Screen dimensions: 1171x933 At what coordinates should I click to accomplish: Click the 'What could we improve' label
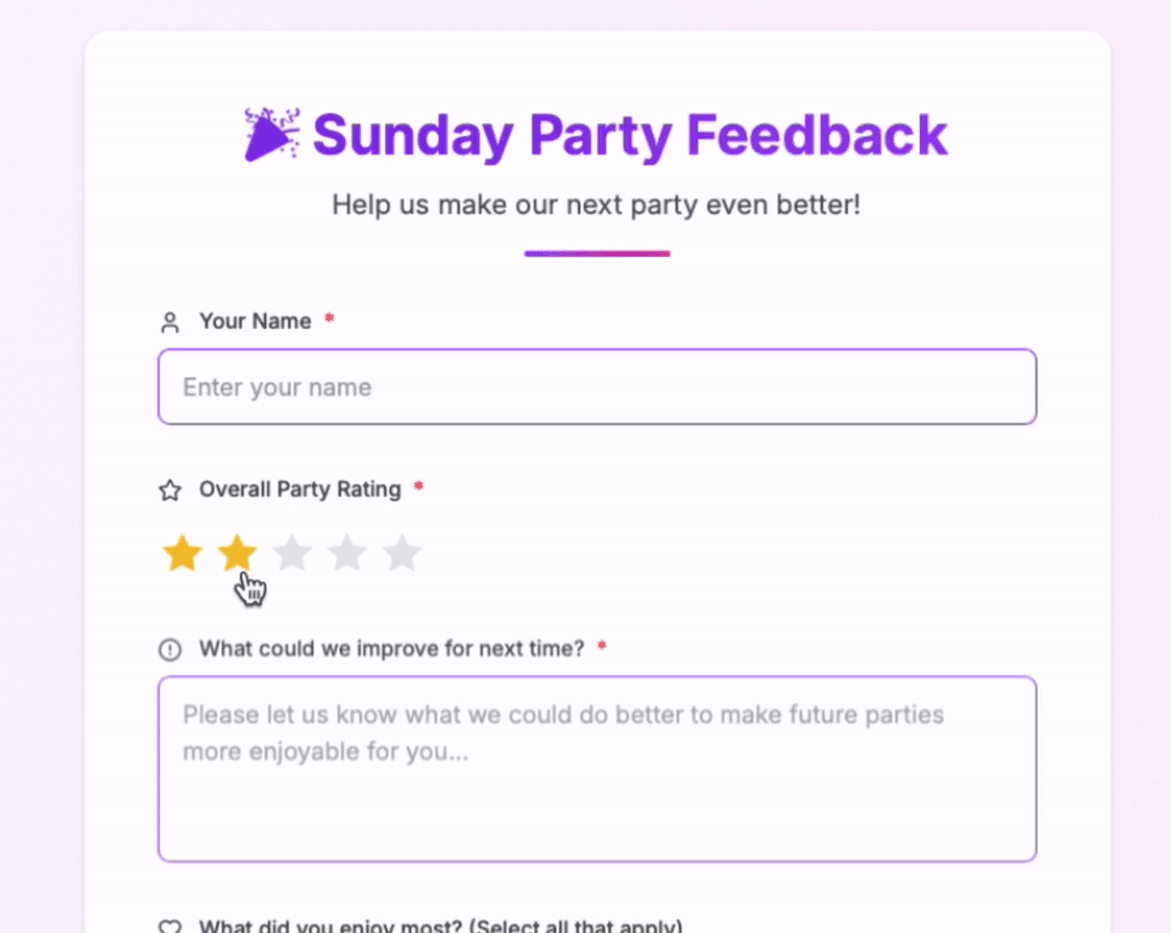pyautogui.click(x=391, y=648)
